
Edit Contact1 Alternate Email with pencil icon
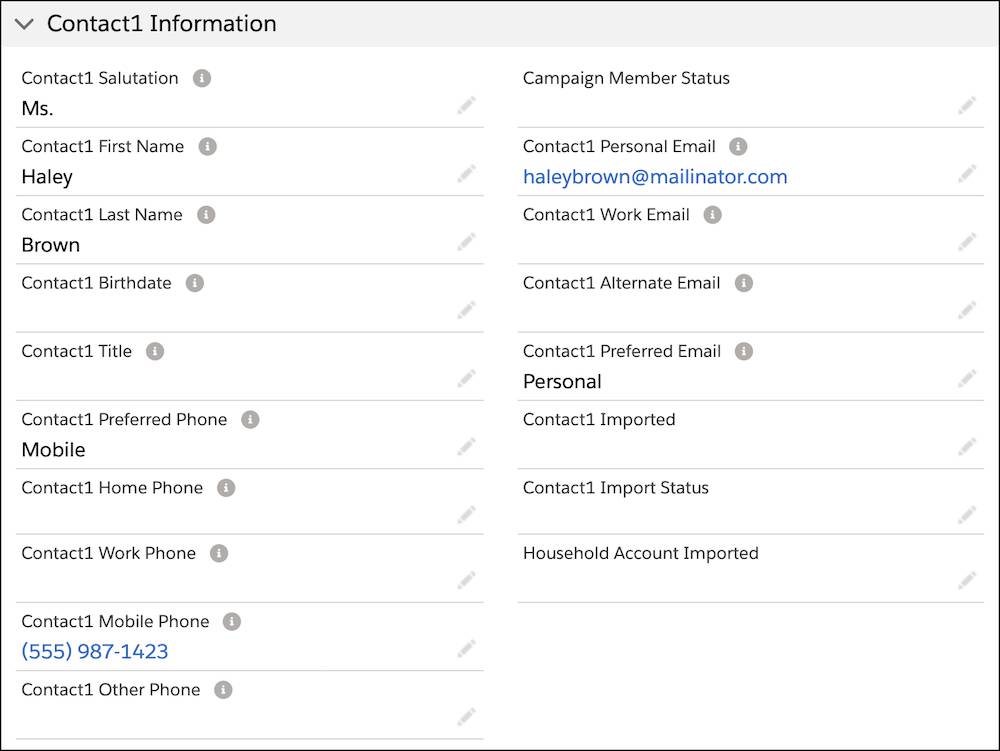[x=967, y=310]
